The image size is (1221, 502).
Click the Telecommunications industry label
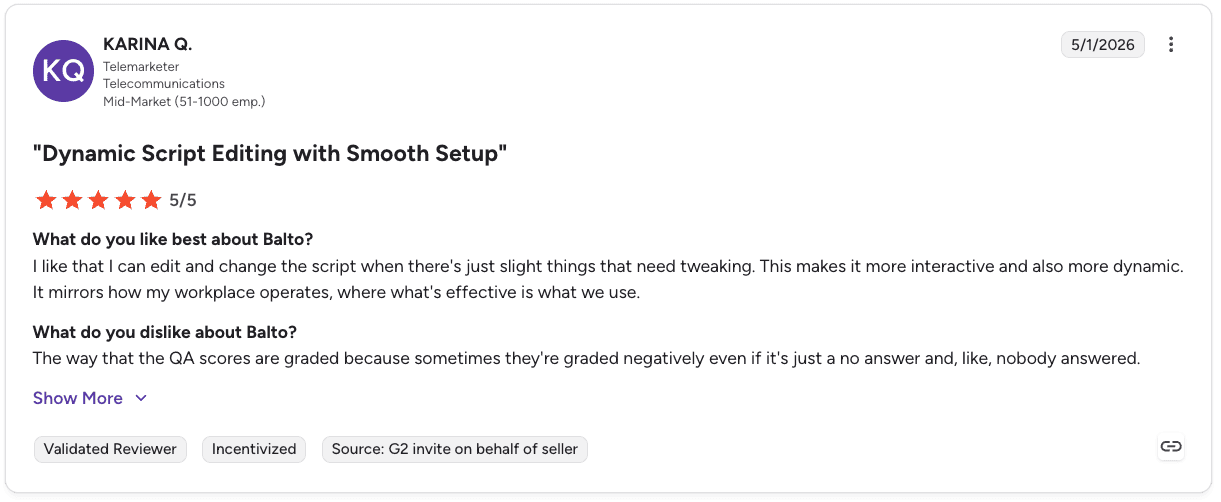(164, 84)
